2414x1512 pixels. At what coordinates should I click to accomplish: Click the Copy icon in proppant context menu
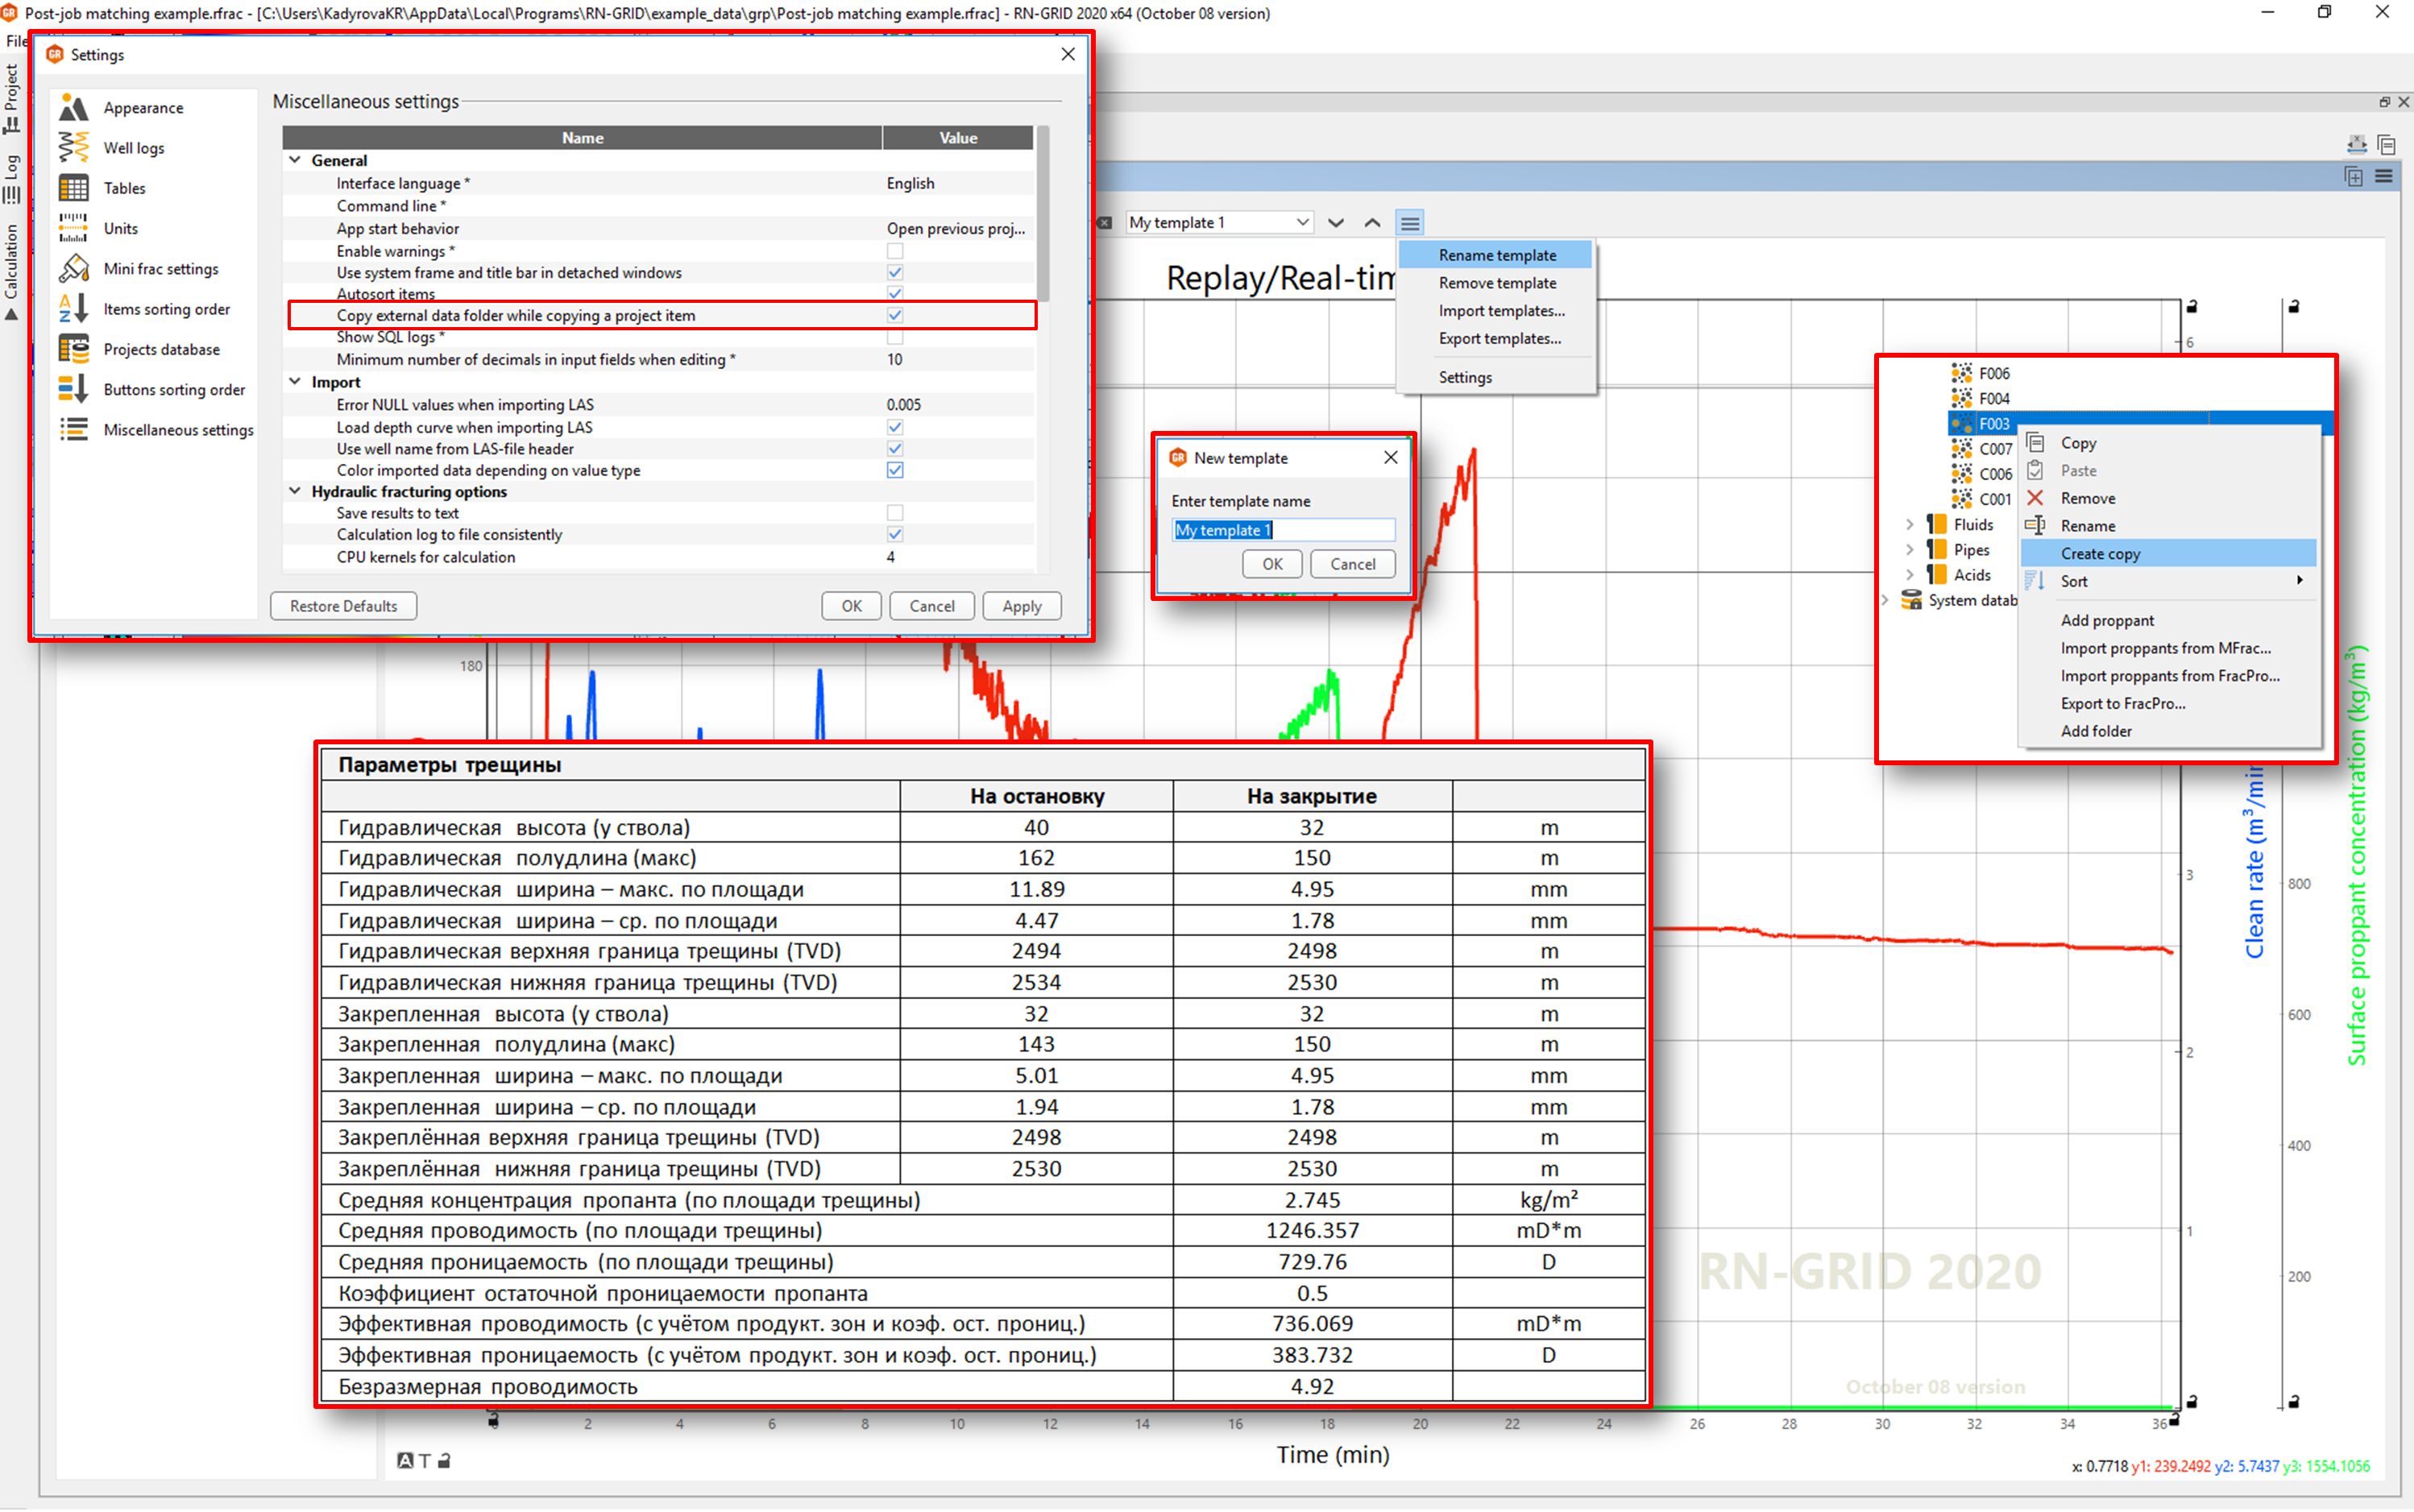[2035, 442]
